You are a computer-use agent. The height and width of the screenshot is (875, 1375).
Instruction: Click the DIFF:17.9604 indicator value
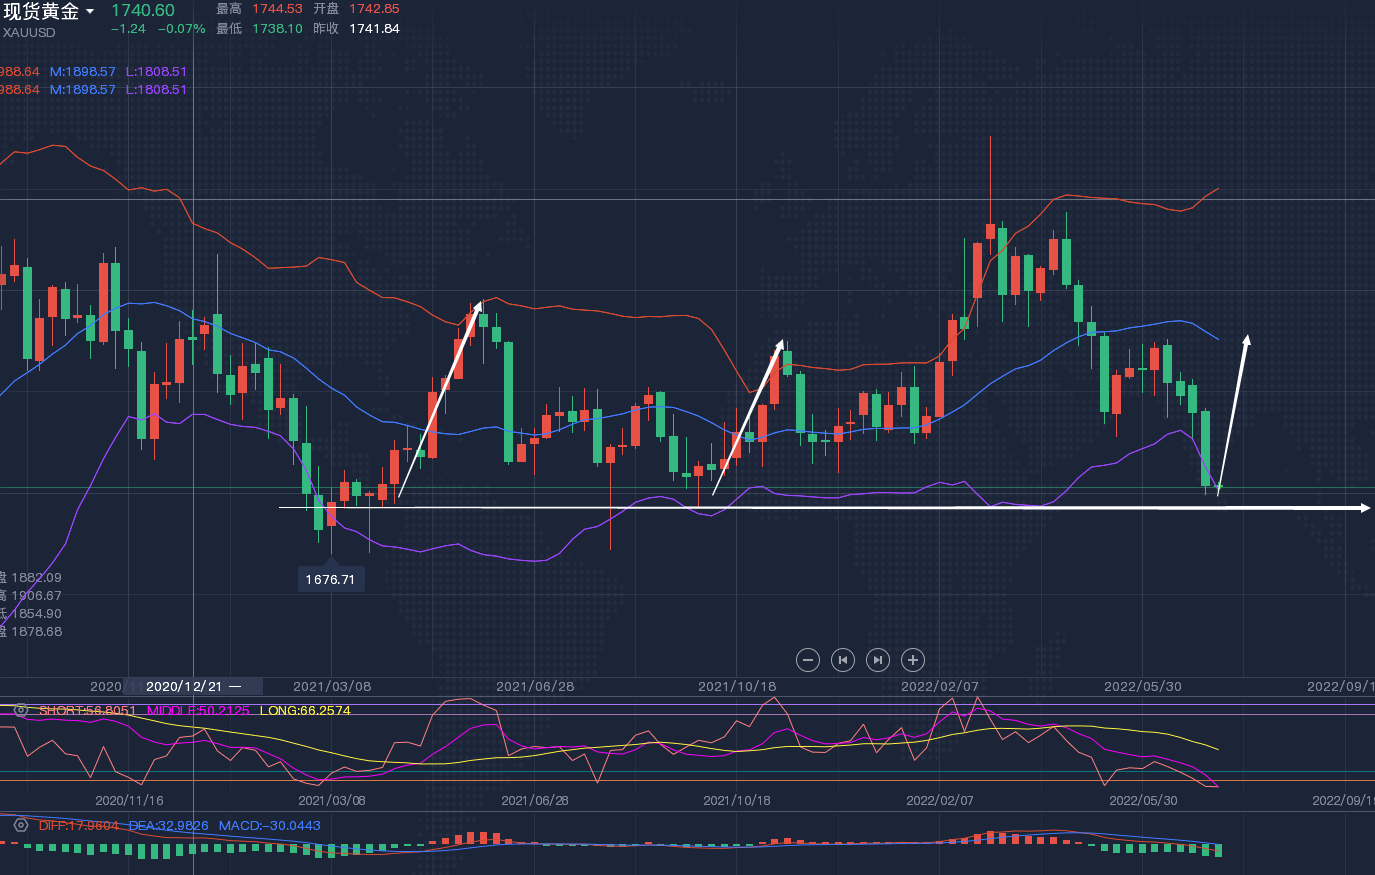coord(78,825)
